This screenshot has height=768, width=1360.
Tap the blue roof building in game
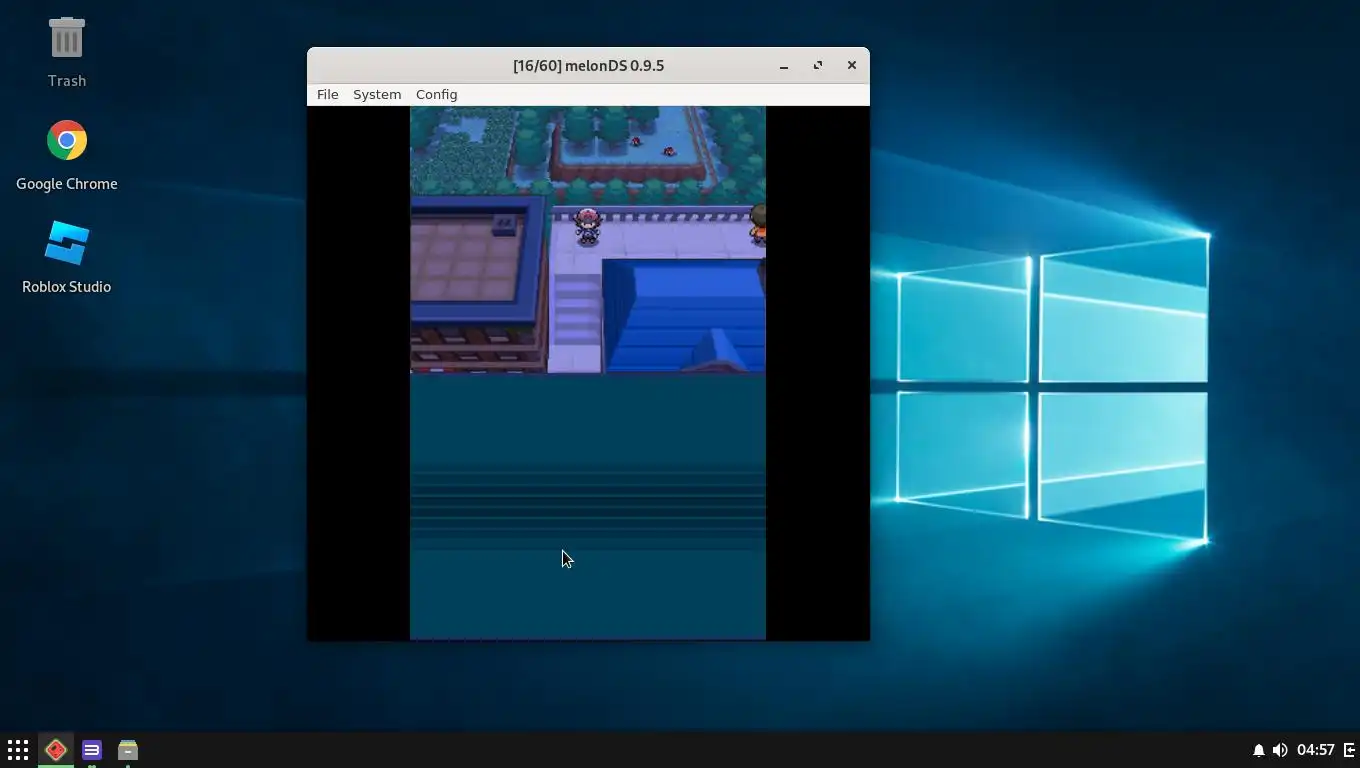[x=684, y=316]
